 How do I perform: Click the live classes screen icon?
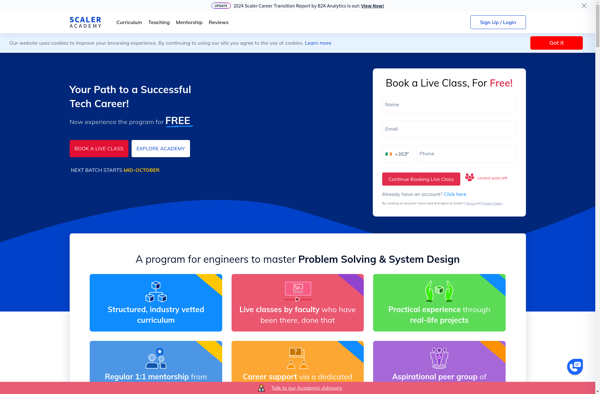298,291
